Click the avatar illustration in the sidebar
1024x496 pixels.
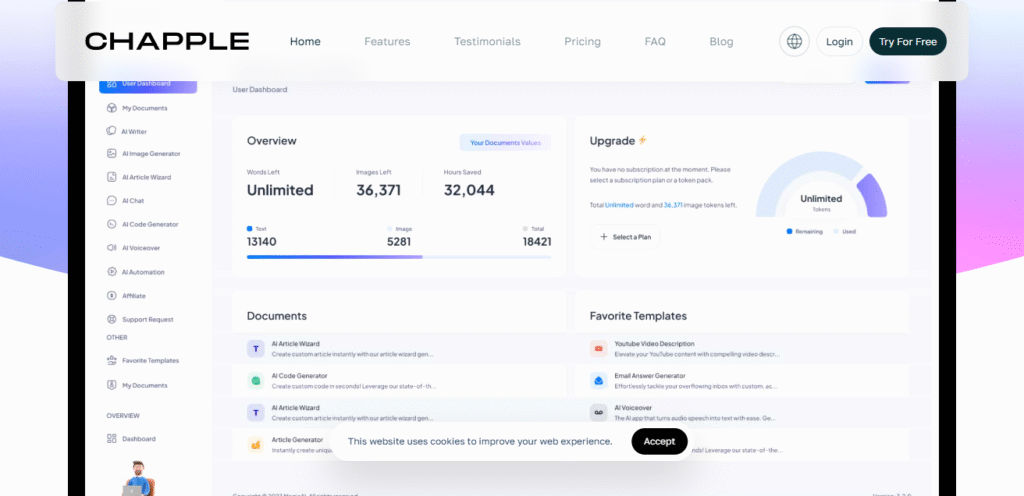click(138, 478)
